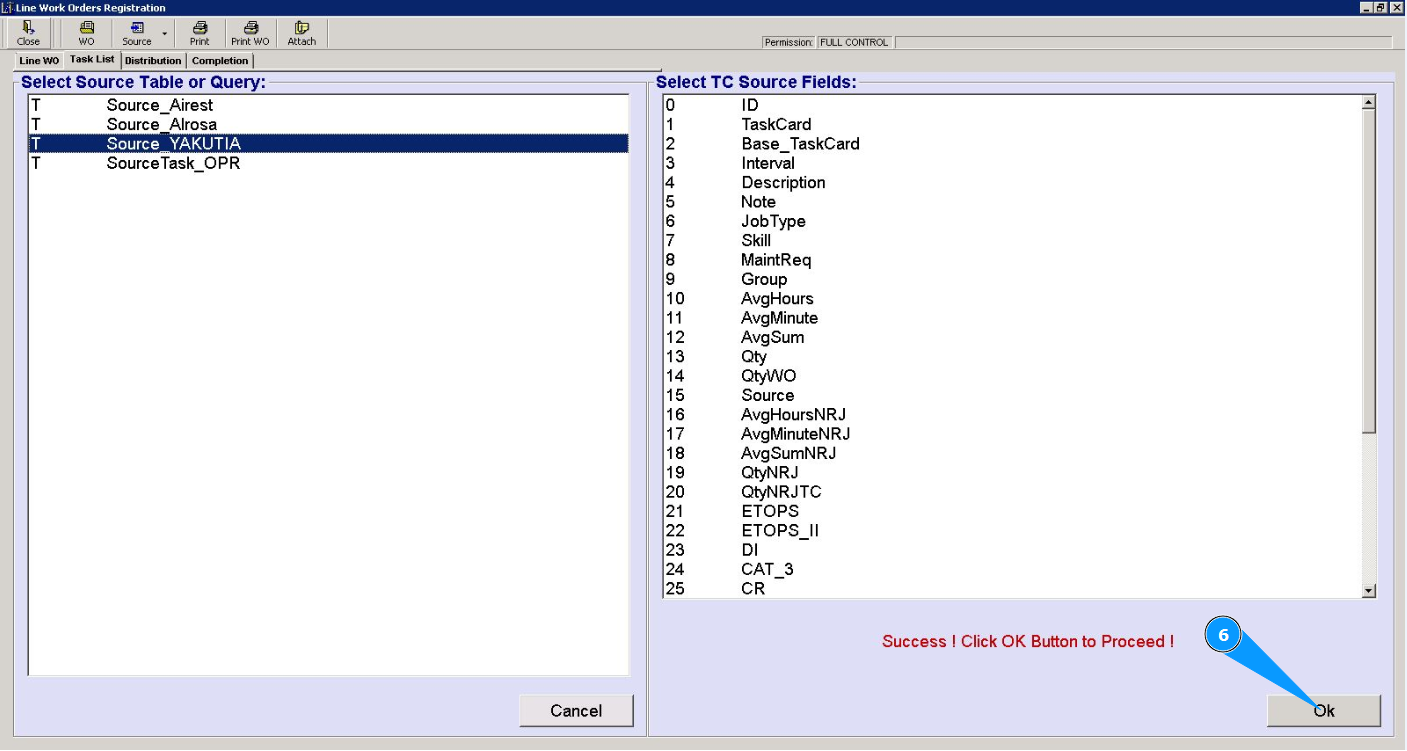Select the AvgSumNRJ source field
The width and height of the screenshot is (1407, 751).
[1011, 453]
